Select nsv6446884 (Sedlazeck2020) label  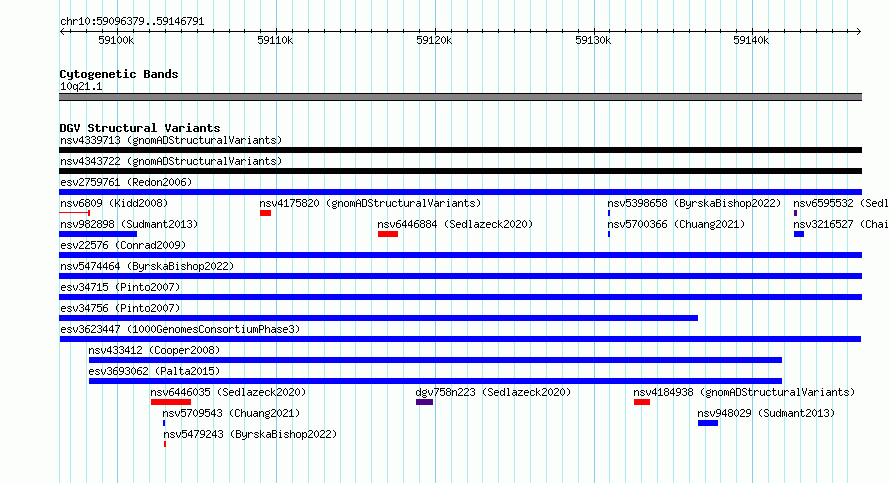pos(455,224)
